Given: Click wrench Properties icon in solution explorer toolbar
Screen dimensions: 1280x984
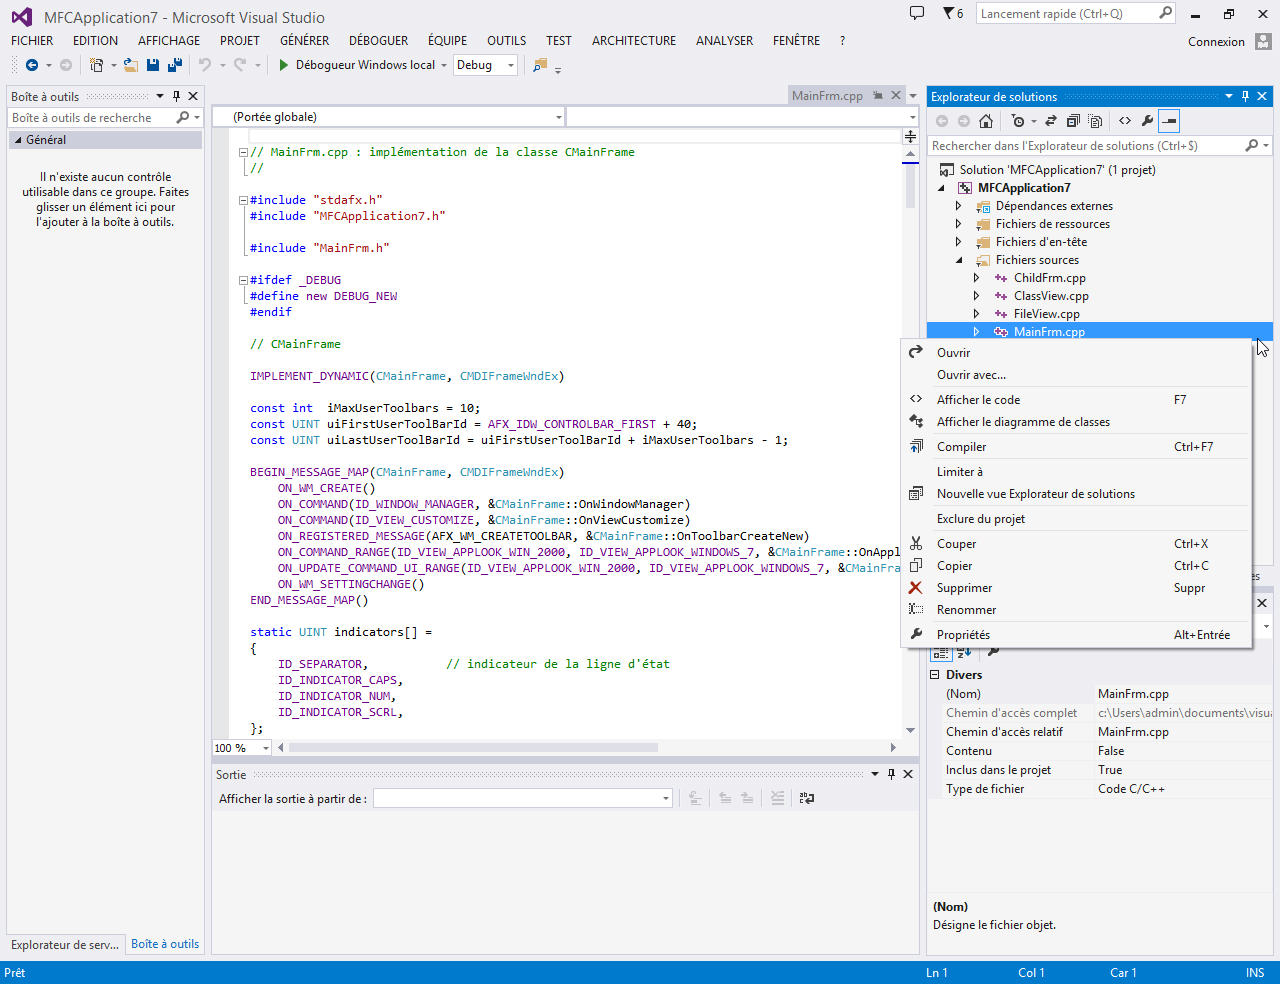Looking at the screenshot, I should coord(1147,121).
